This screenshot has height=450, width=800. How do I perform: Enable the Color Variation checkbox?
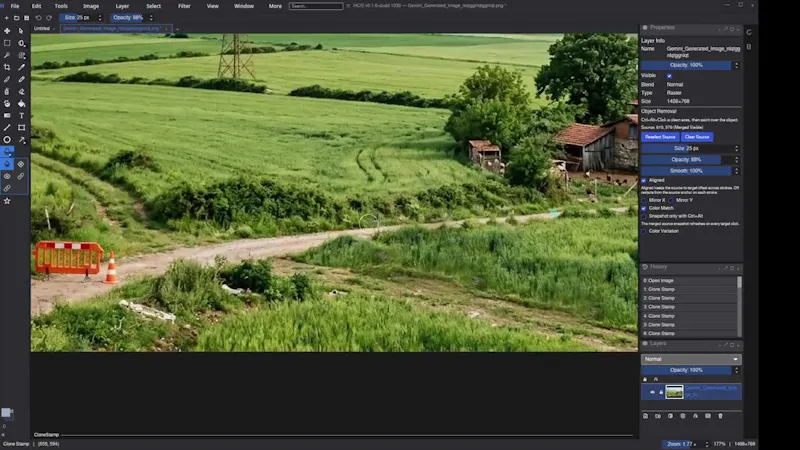click(644, 231)
